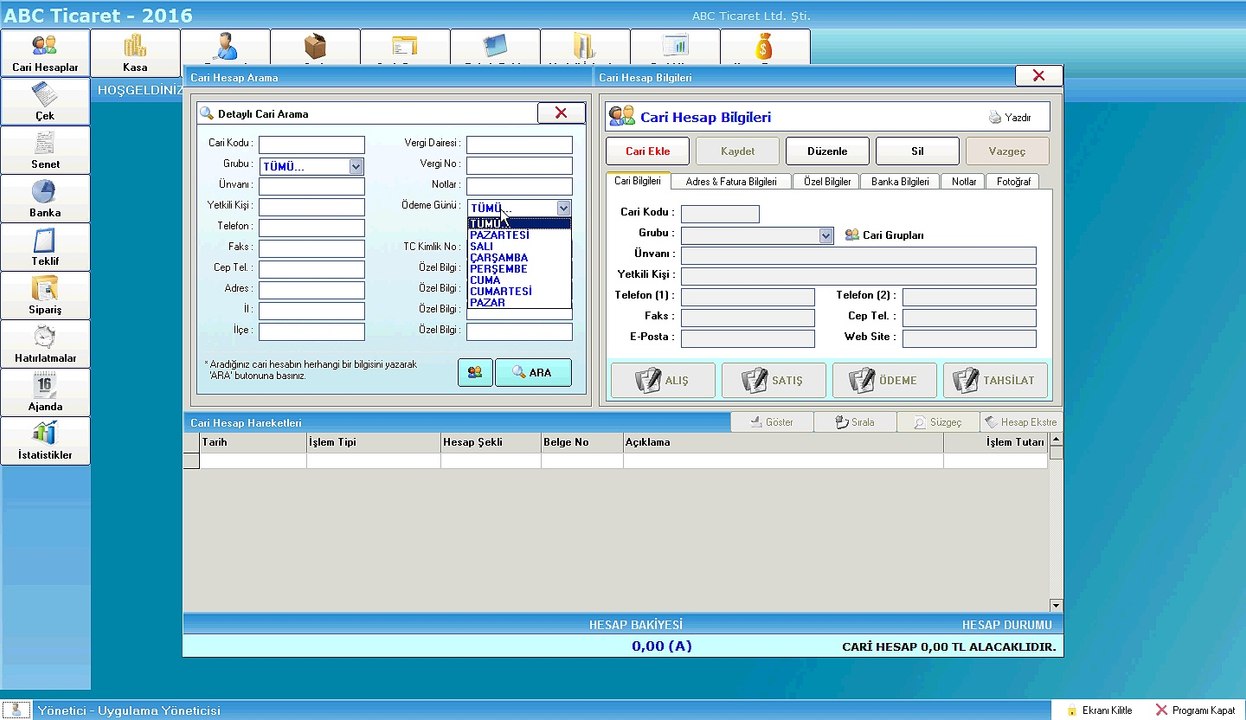Click the SATIŞ sales button

774,381
